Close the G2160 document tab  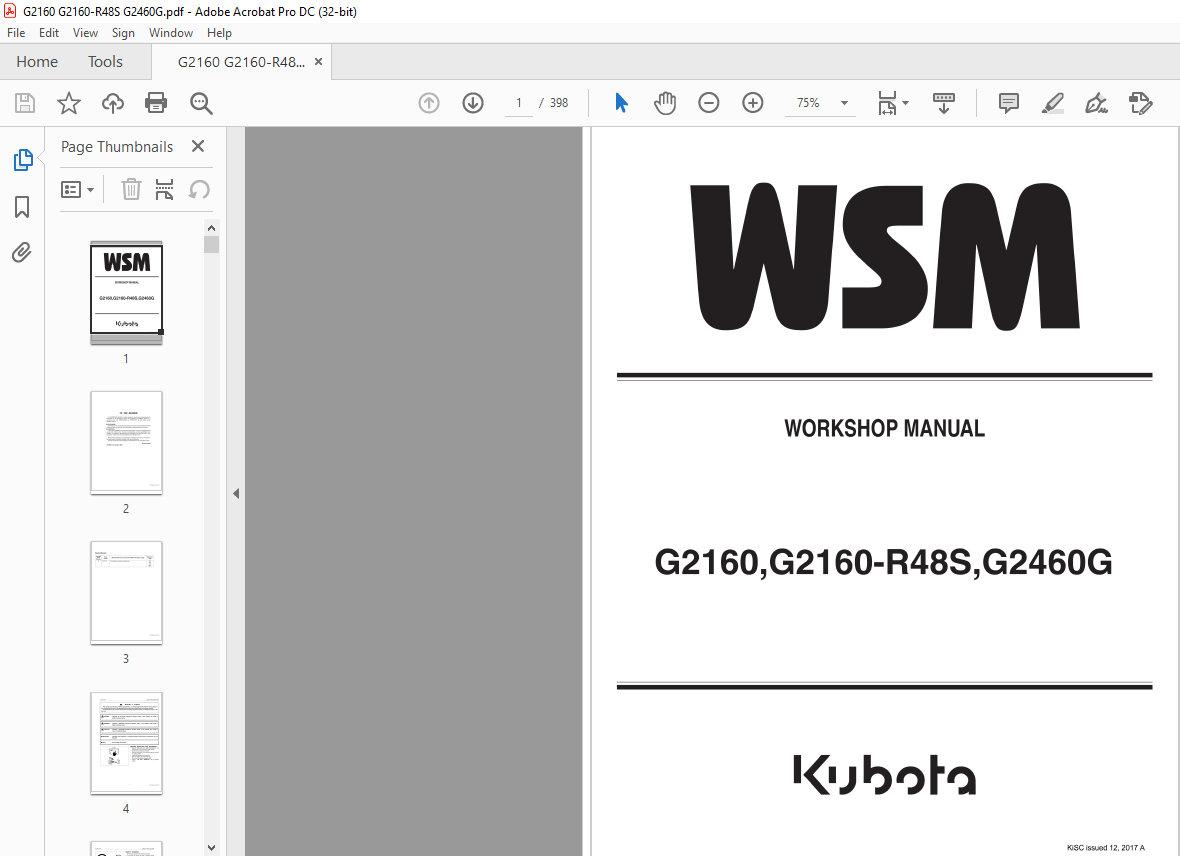pyautogui.click(x=318, y=62)
